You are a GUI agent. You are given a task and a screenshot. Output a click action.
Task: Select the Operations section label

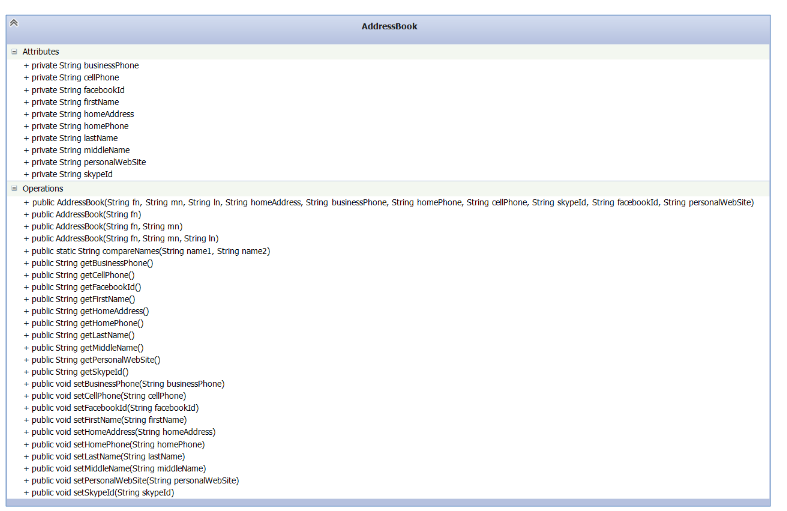[43, 189]
